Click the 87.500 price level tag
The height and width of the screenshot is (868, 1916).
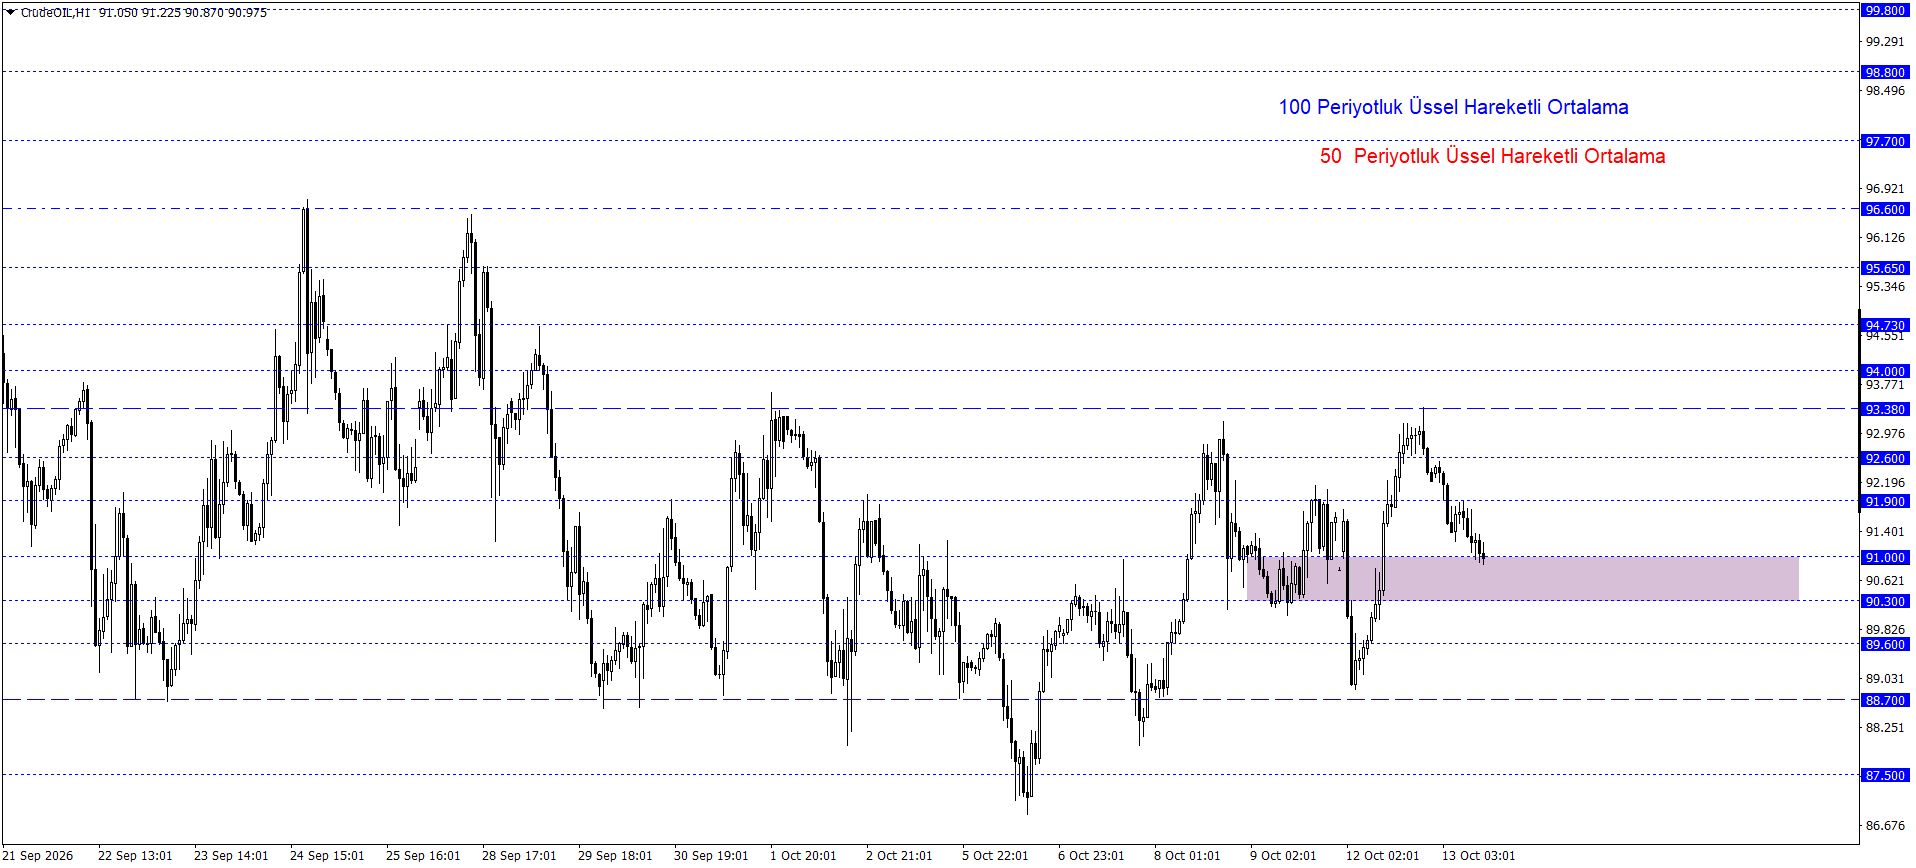click(x=1885, y=775)
